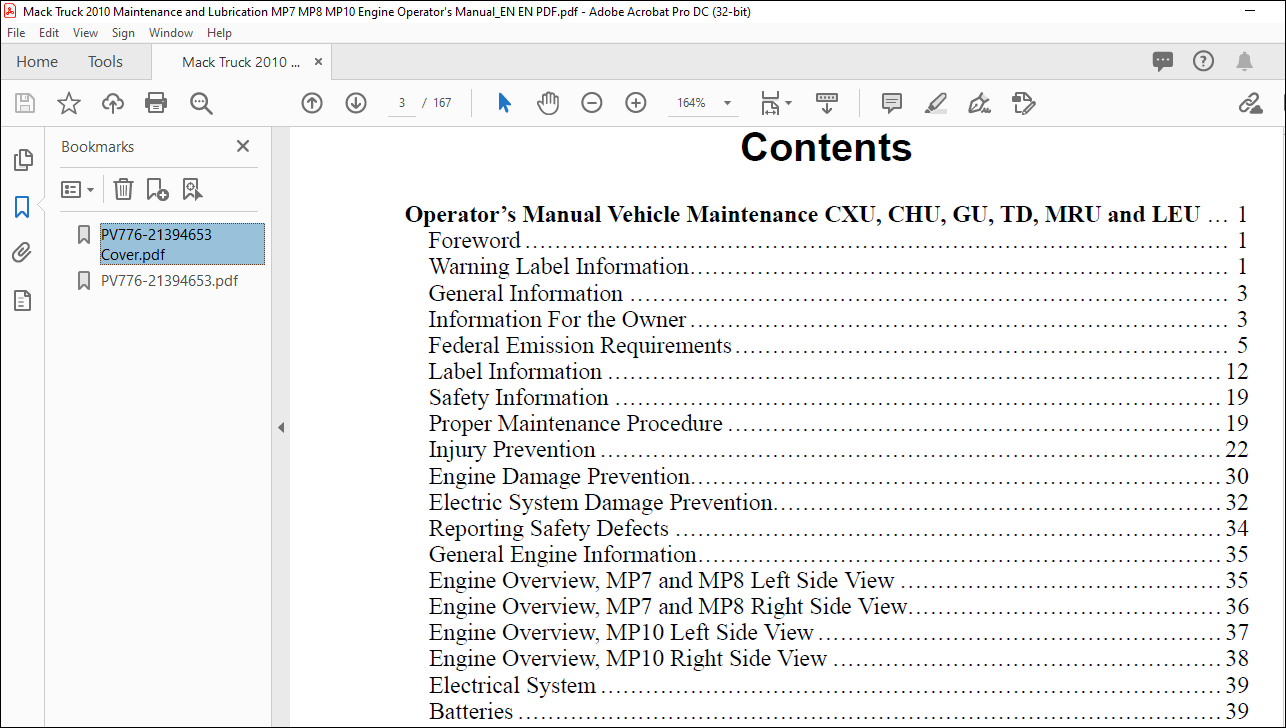This screenshot has height=728, width=1286.
Task: Open chat messages icon
Action: pyautogui.click(x=1163, y=62)
